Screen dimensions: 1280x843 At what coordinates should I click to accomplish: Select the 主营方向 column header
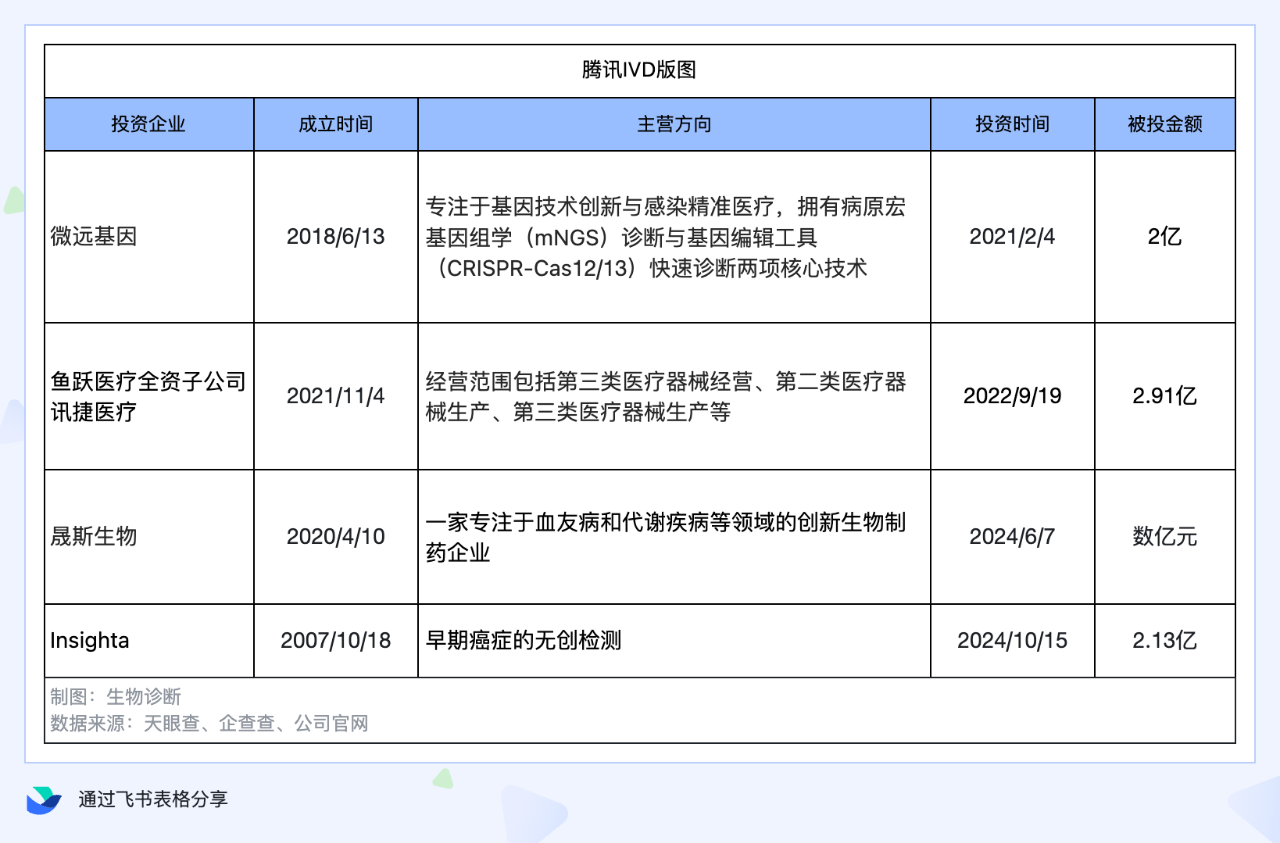click(674, 124)
